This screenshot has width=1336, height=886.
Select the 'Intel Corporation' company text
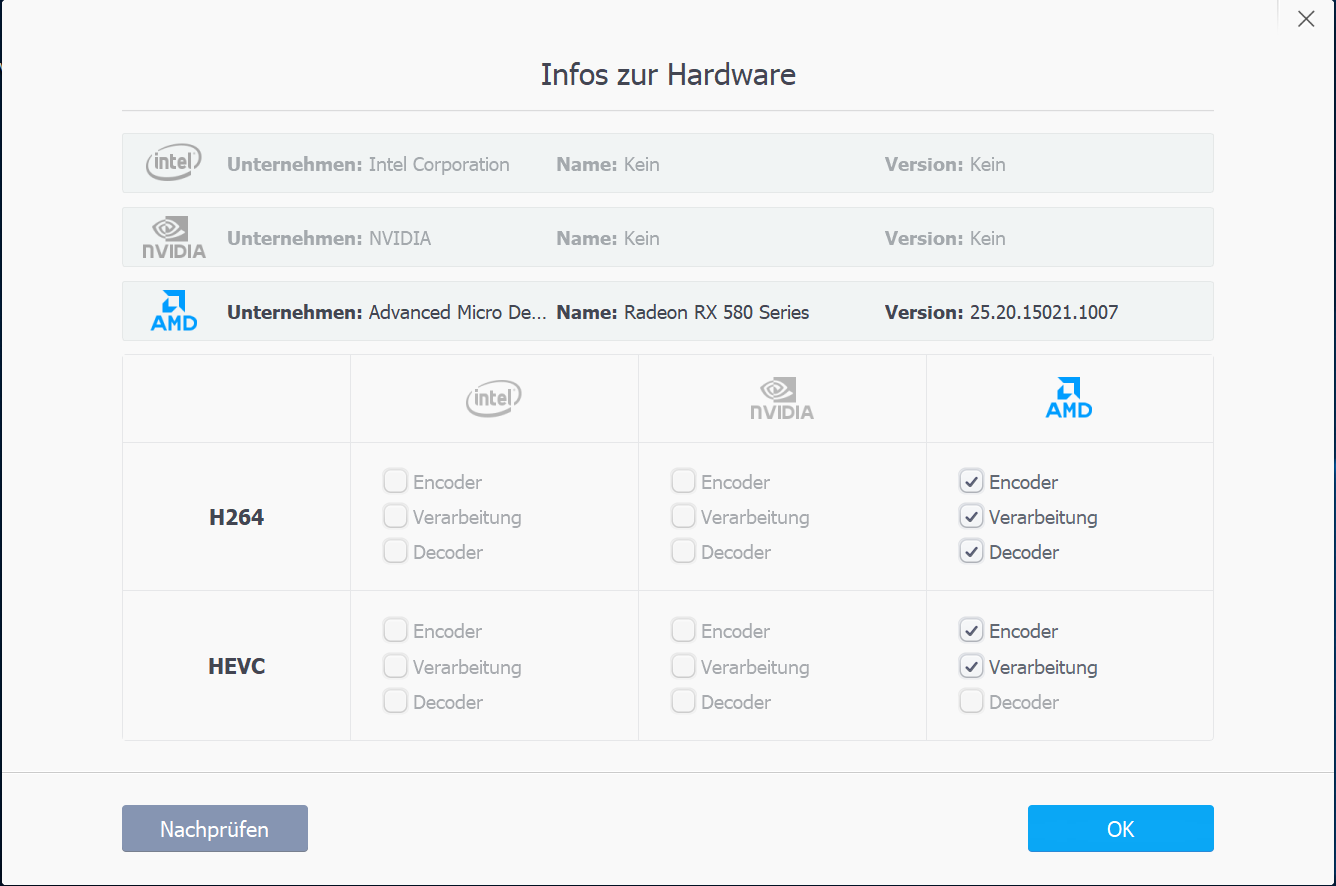pyautogui.click(x=439, y=164)
